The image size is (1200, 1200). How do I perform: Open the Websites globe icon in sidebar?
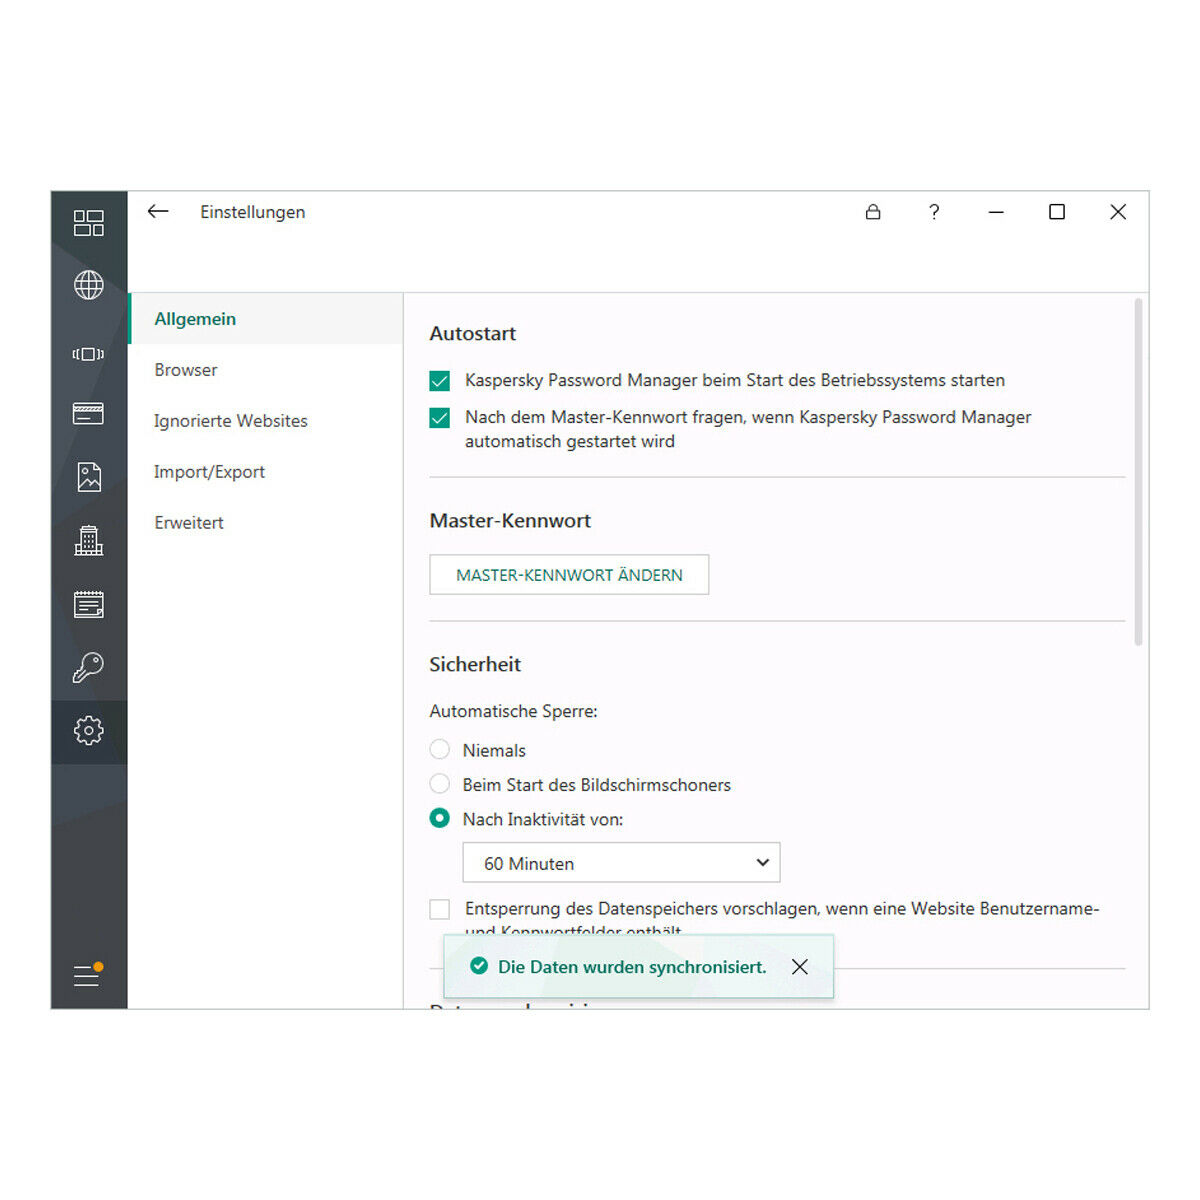88,285
